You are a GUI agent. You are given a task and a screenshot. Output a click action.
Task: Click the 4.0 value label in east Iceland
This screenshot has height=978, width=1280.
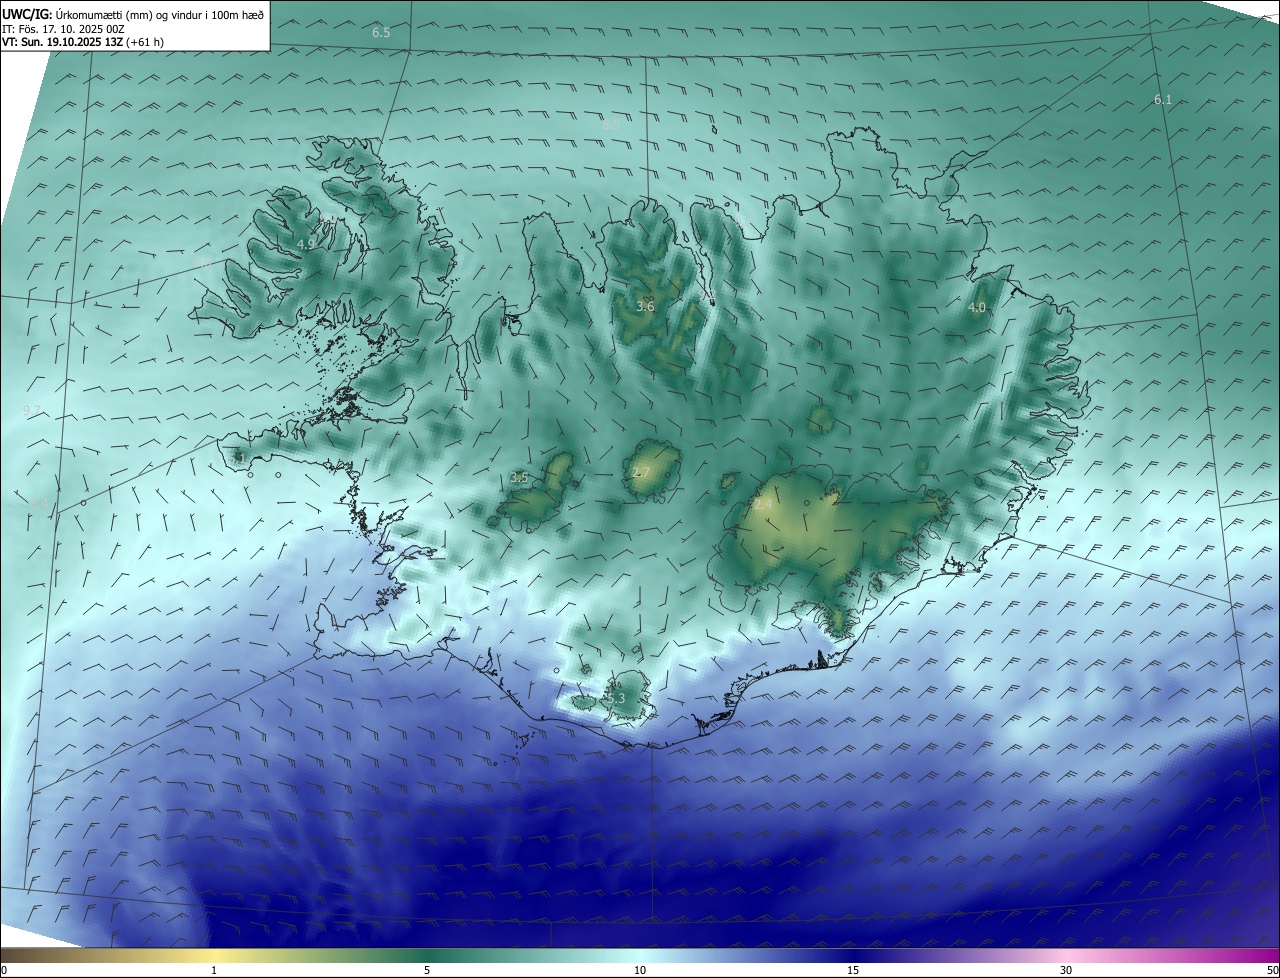pos(977,307)
